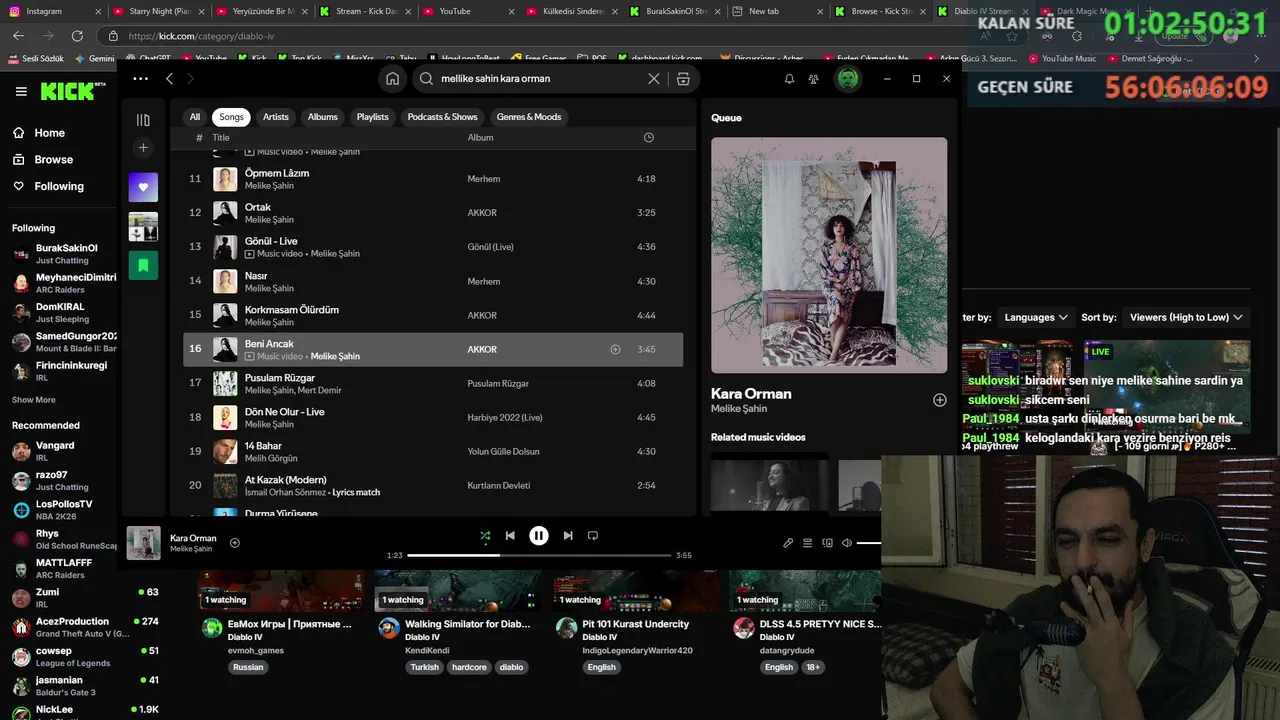Seek within the song progress bar

(539, 555)
